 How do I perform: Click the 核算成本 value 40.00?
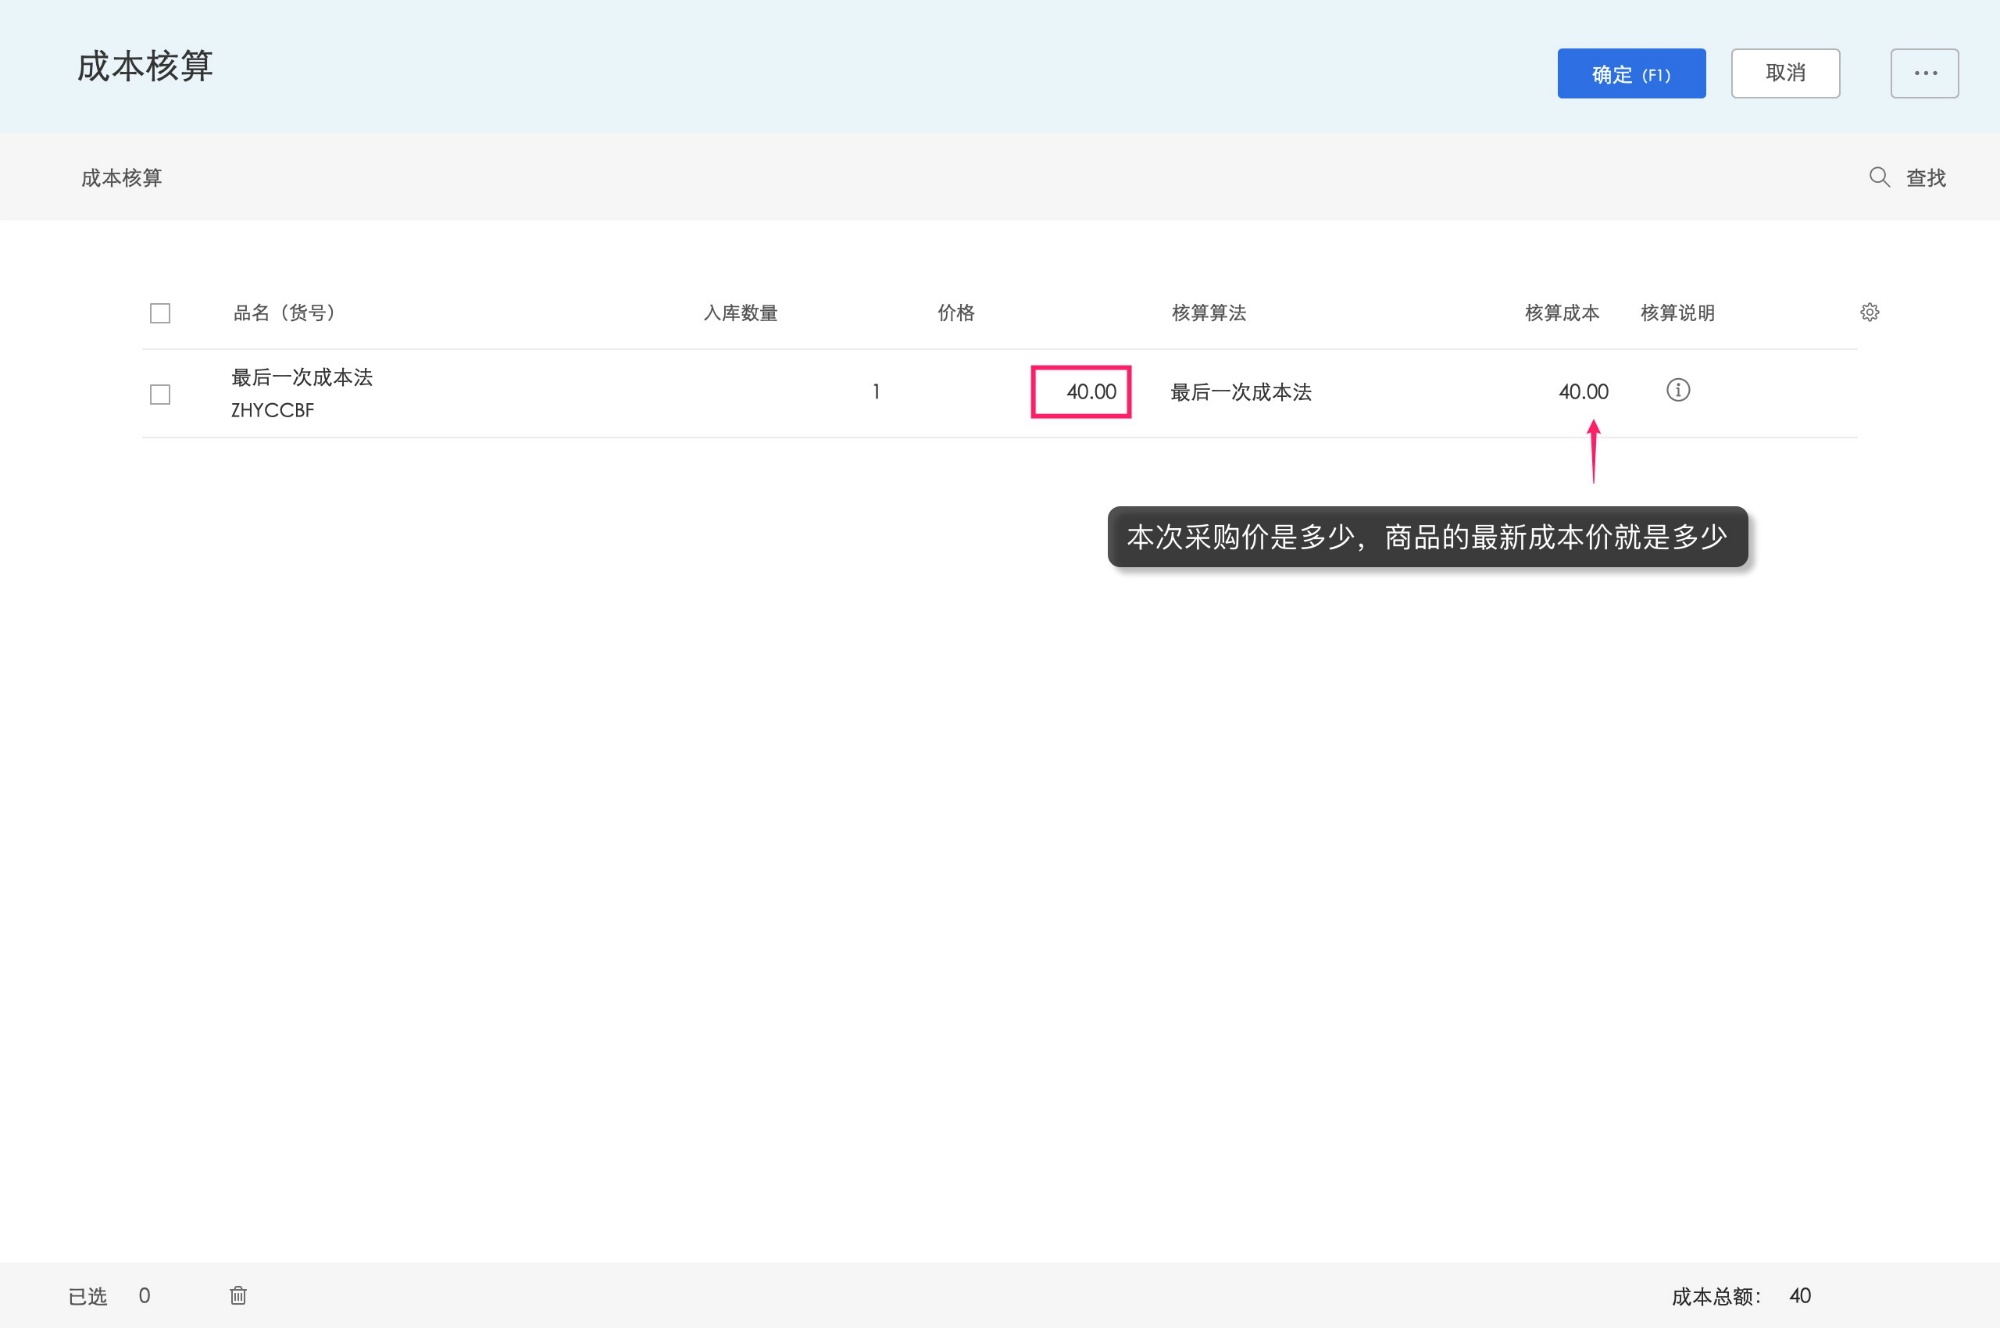tap(1583, 392)
